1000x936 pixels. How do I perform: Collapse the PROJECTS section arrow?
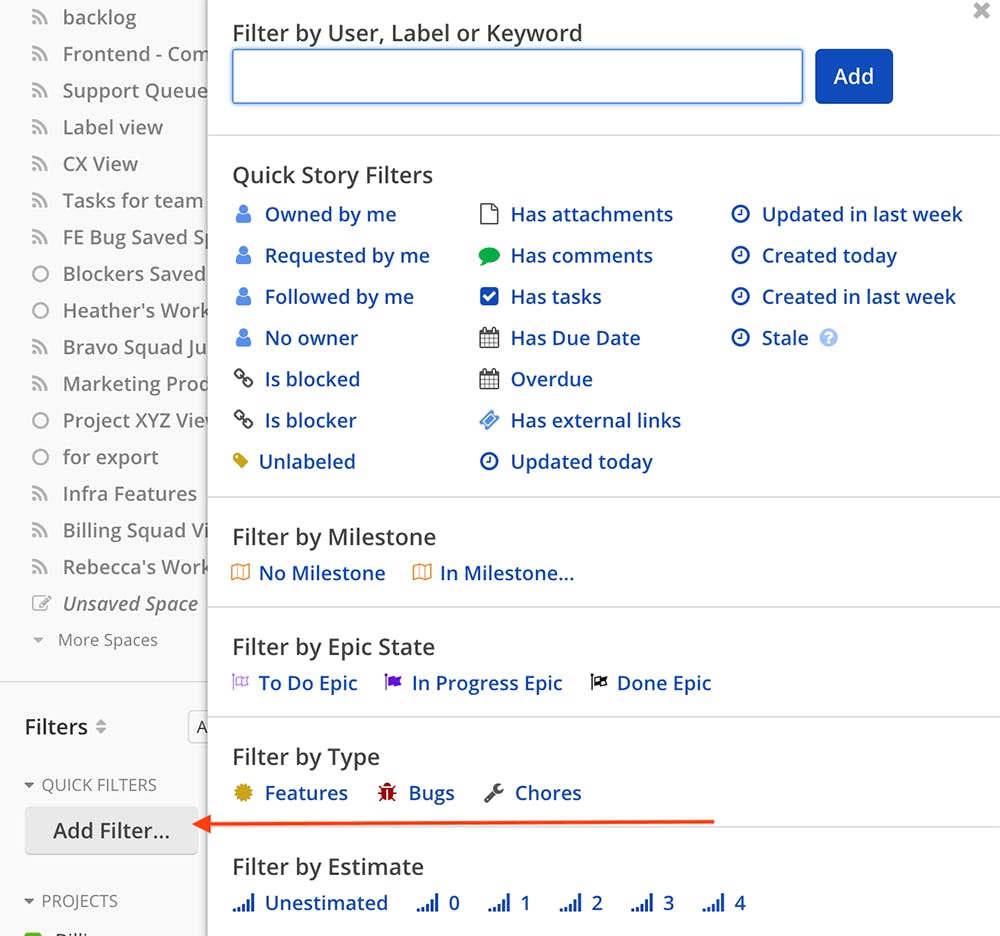[x=29, y=901]
